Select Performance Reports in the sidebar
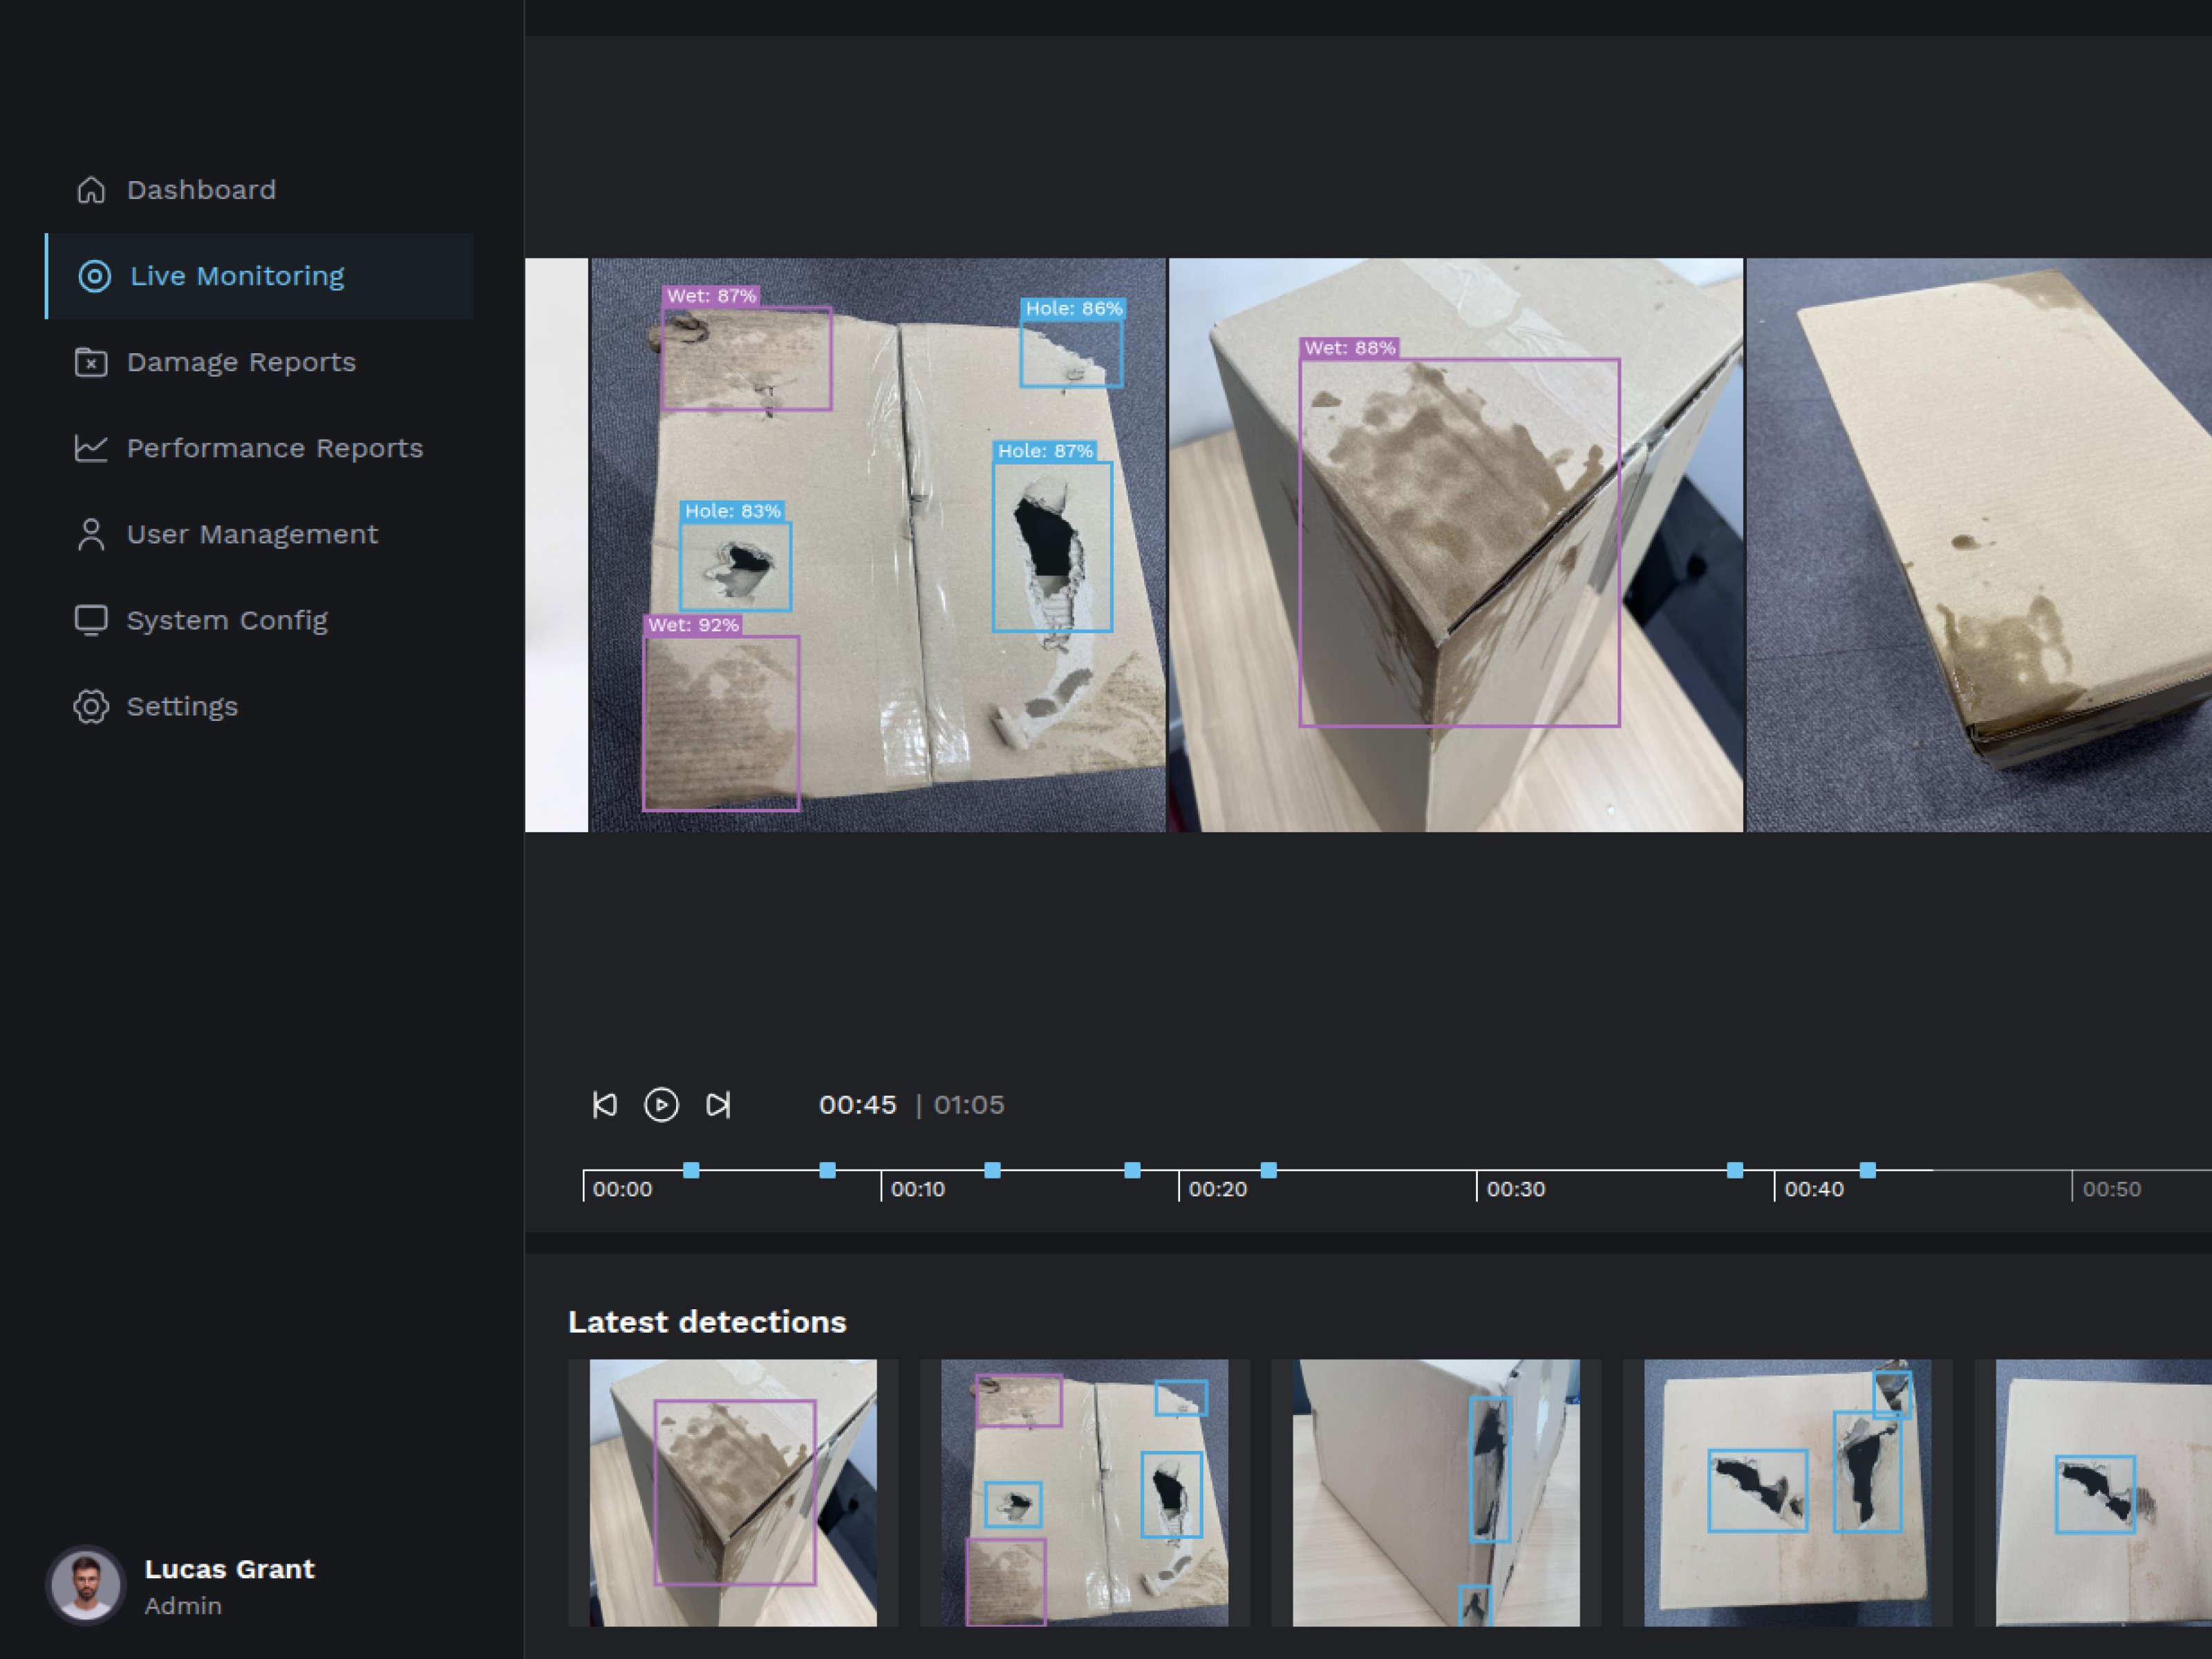 [x=275, y=448]
